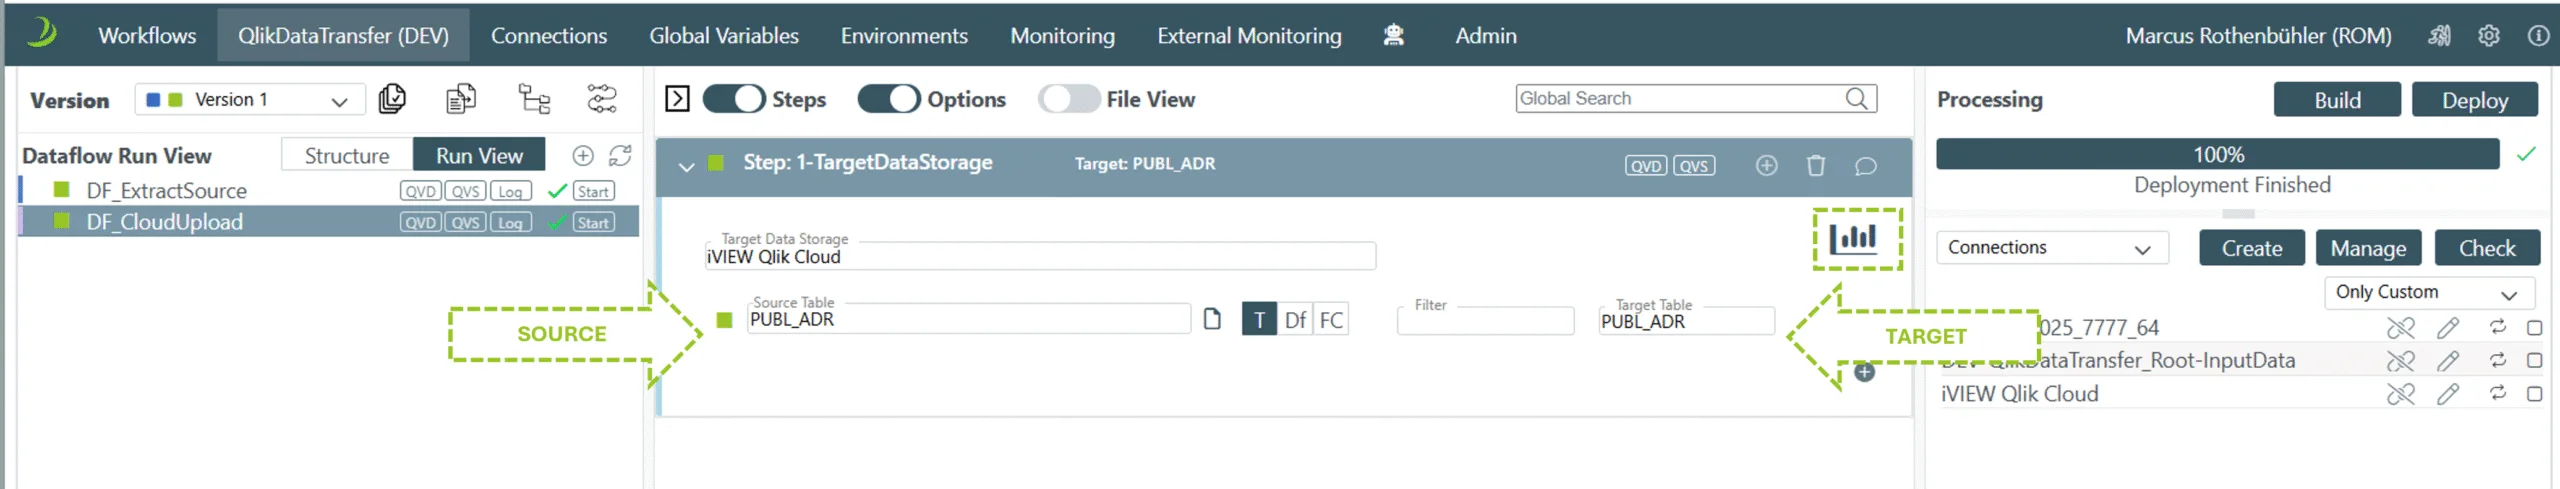This screenshot has height=489, width=2560.
Task: Click Start for DF_ExtractSource
Action: pyautogui.click(x=593, y=191)
